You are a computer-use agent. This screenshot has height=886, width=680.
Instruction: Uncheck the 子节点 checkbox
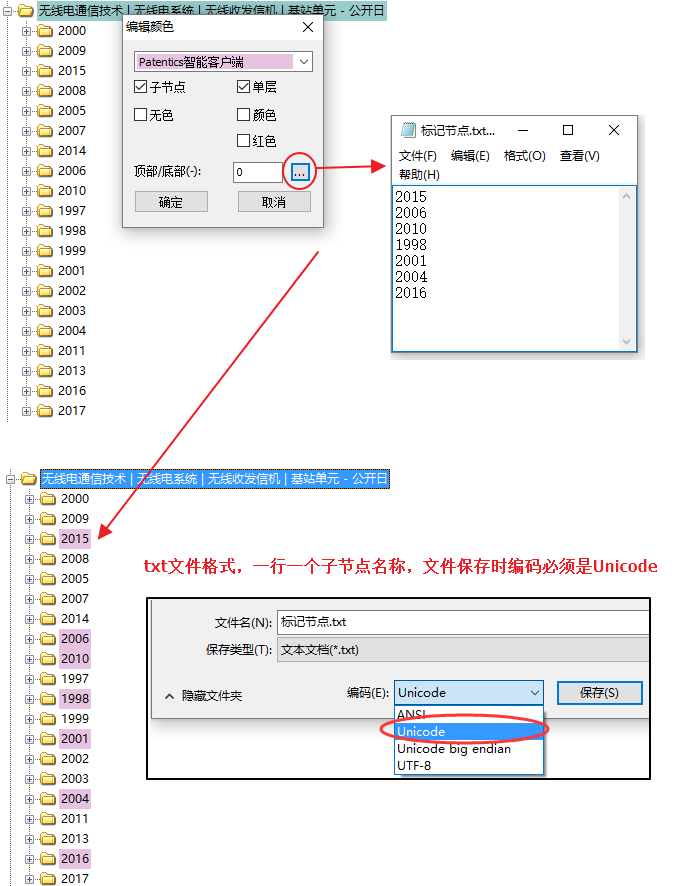[x=141, y=88]
